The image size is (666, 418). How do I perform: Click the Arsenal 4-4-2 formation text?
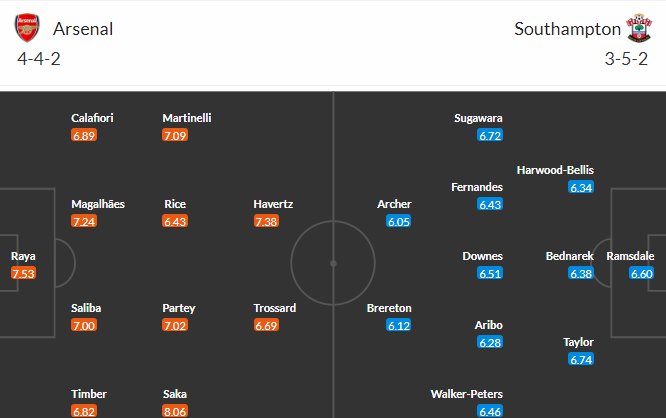[x=39, y=59]
